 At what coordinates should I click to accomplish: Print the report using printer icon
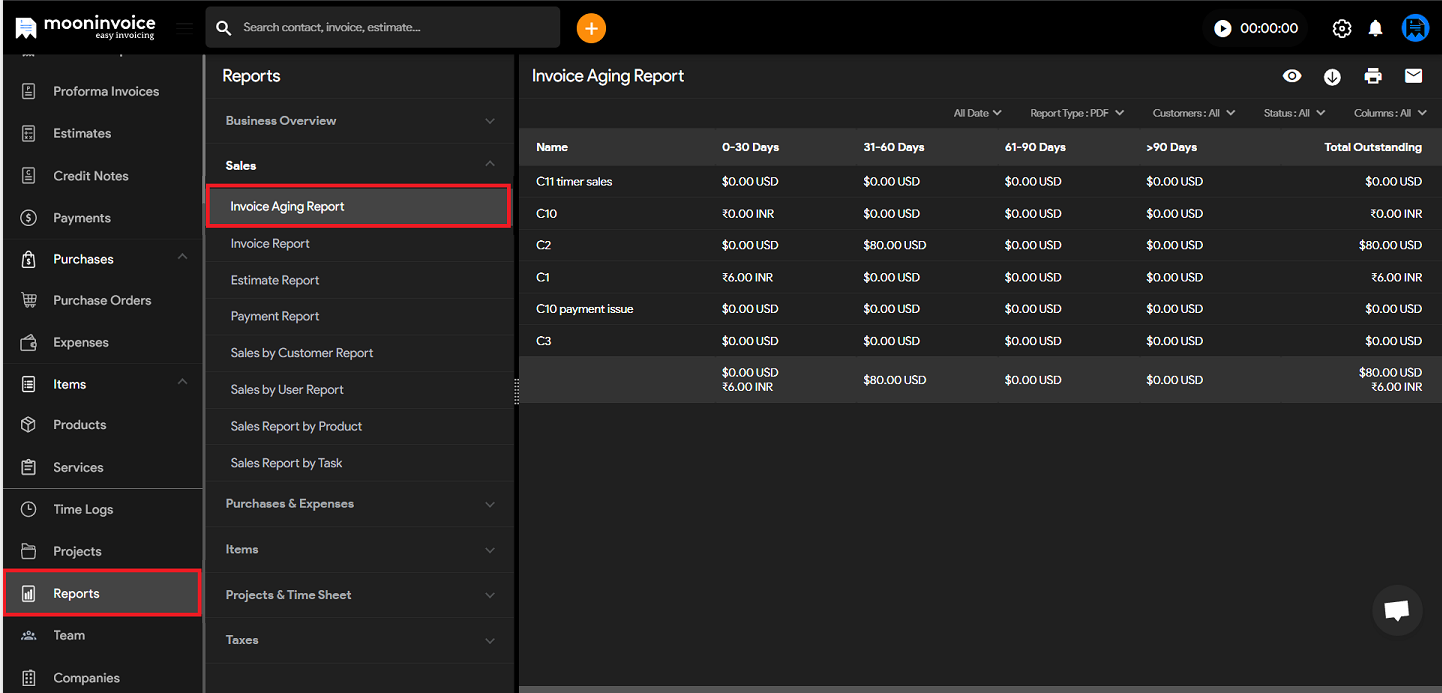(1373, 76)
